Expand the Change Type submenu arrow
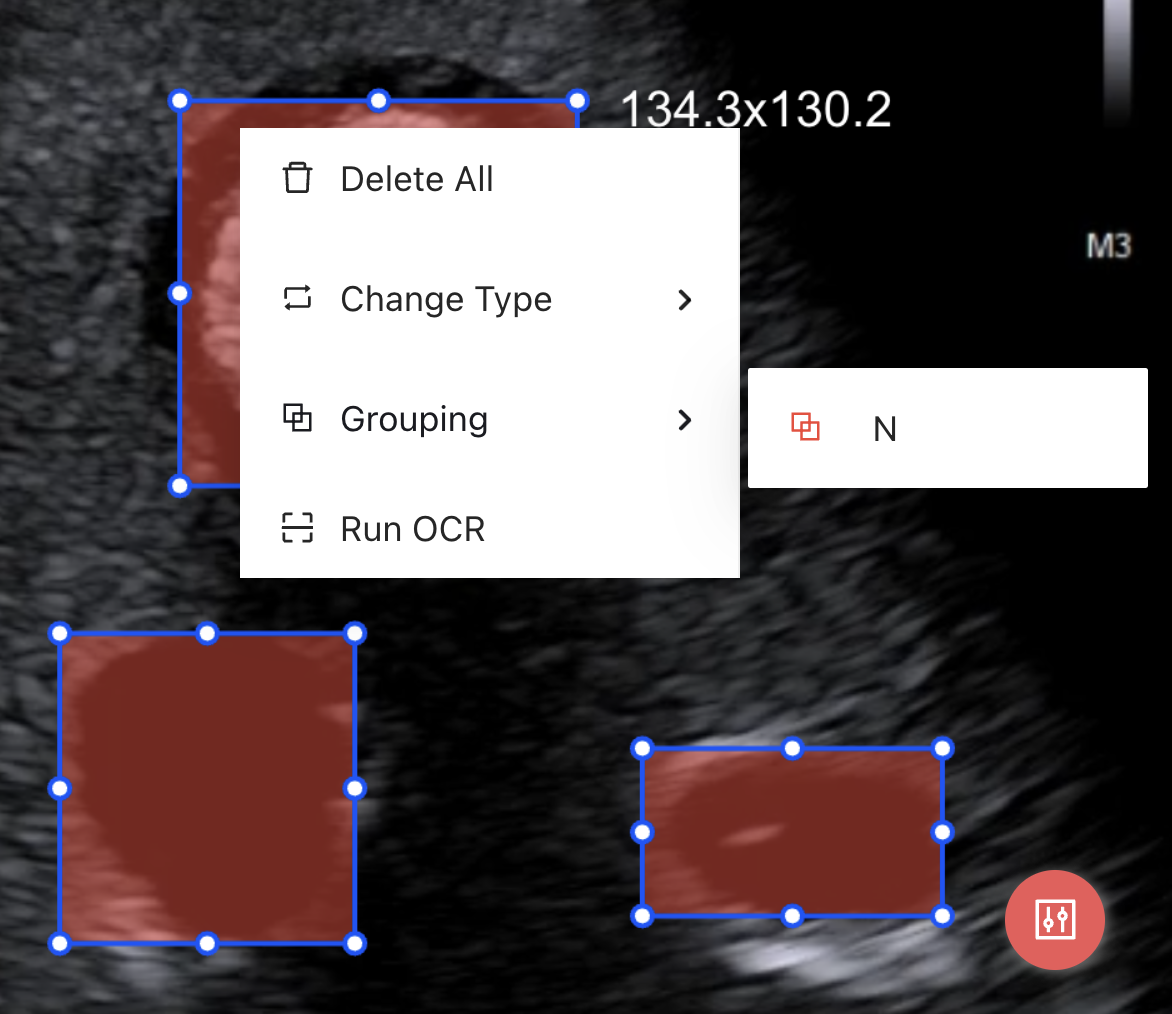Image resolution: width=1172 pixels, height=1014 pixels. point(685,300)
